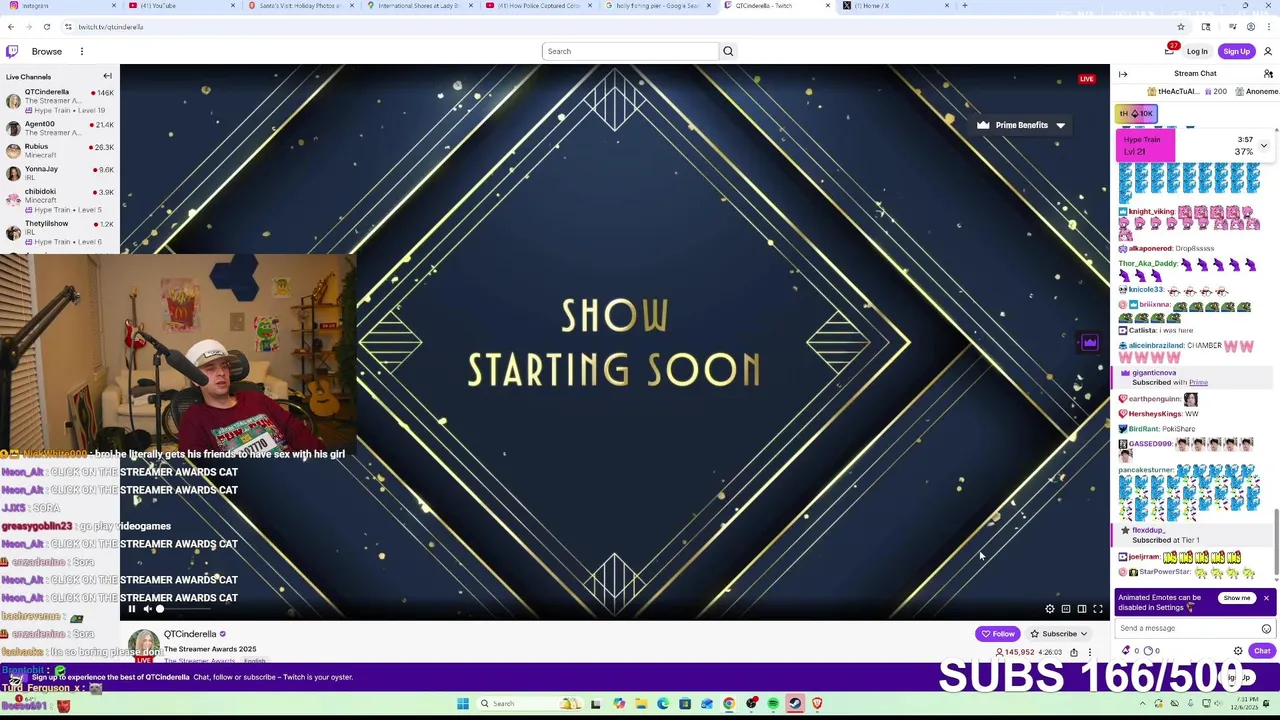The image size is (1280, 720).
Task: Collapse the Stream Chat panel
Action: coord(1123,74)
